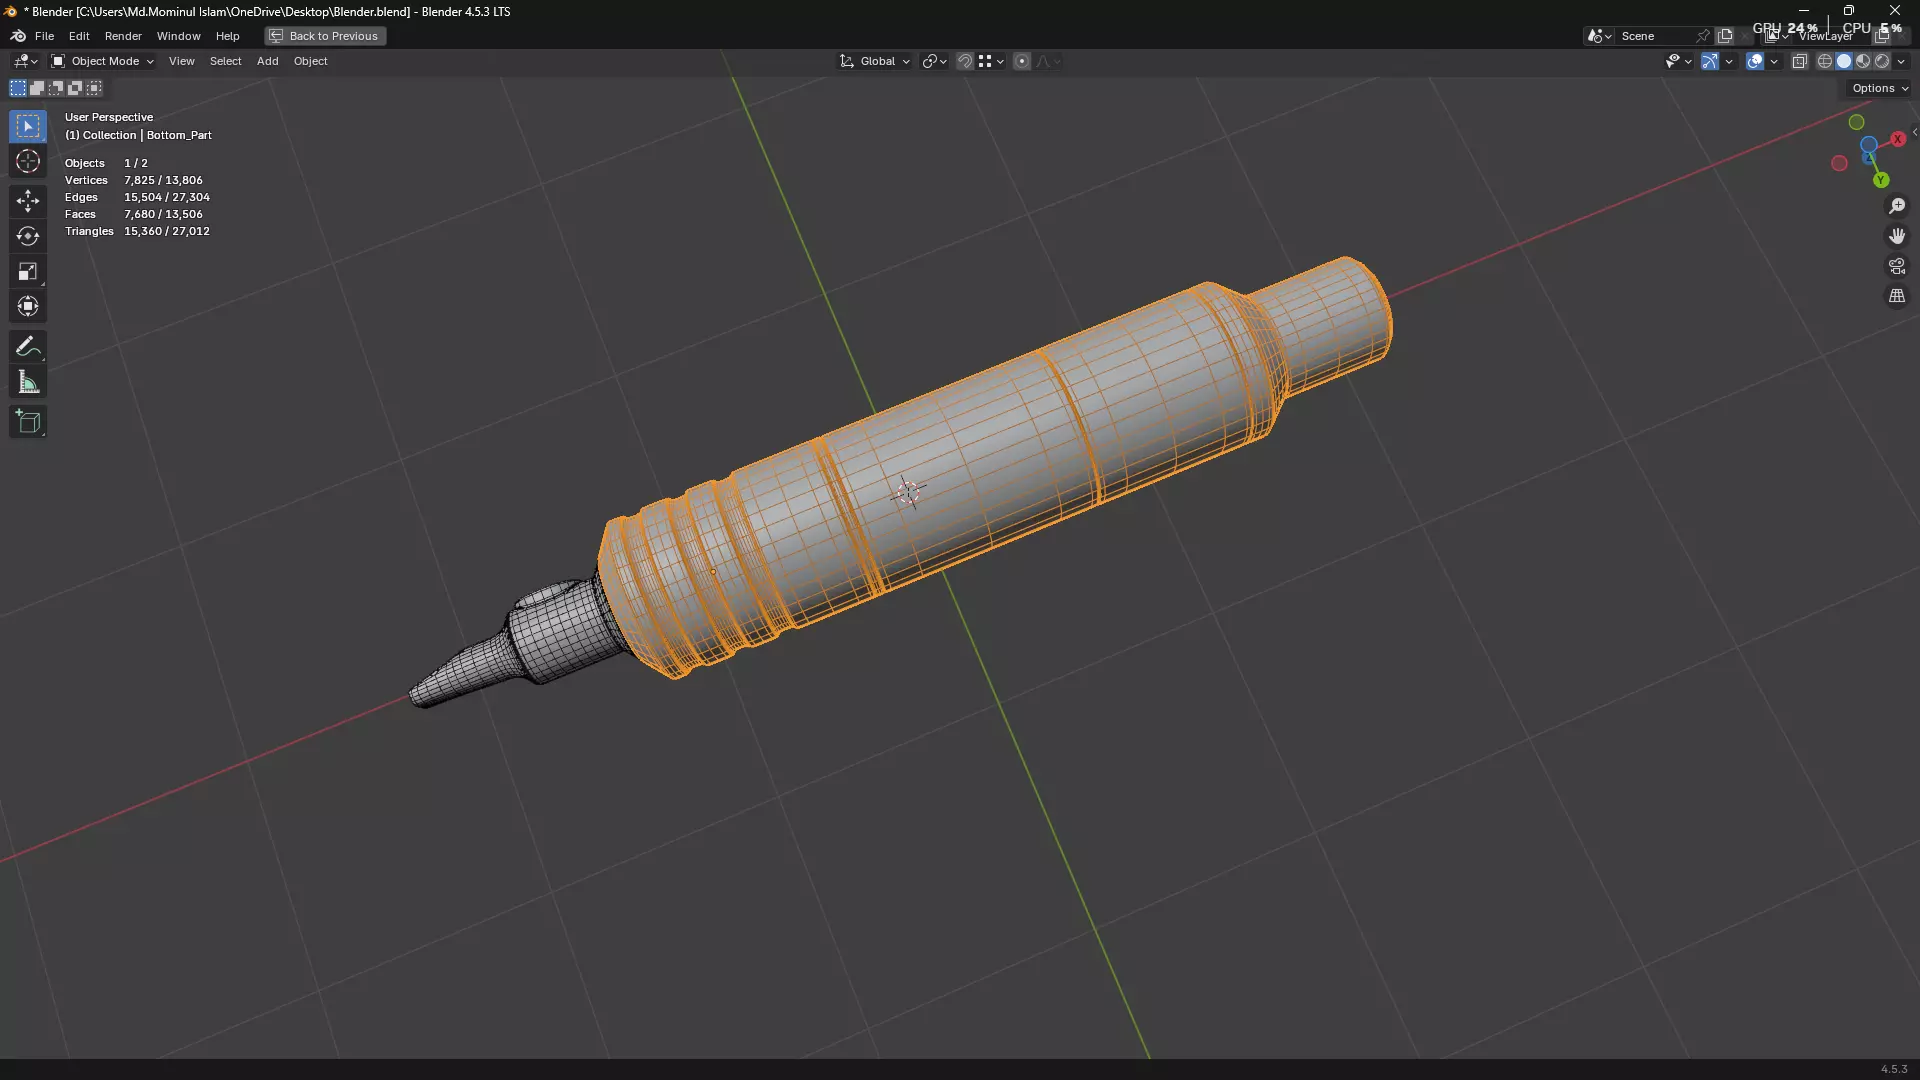The width and height of the screenshot is (1920, 1080).
Task: Choose extend selection mode icon
Action: pos(37,88)
